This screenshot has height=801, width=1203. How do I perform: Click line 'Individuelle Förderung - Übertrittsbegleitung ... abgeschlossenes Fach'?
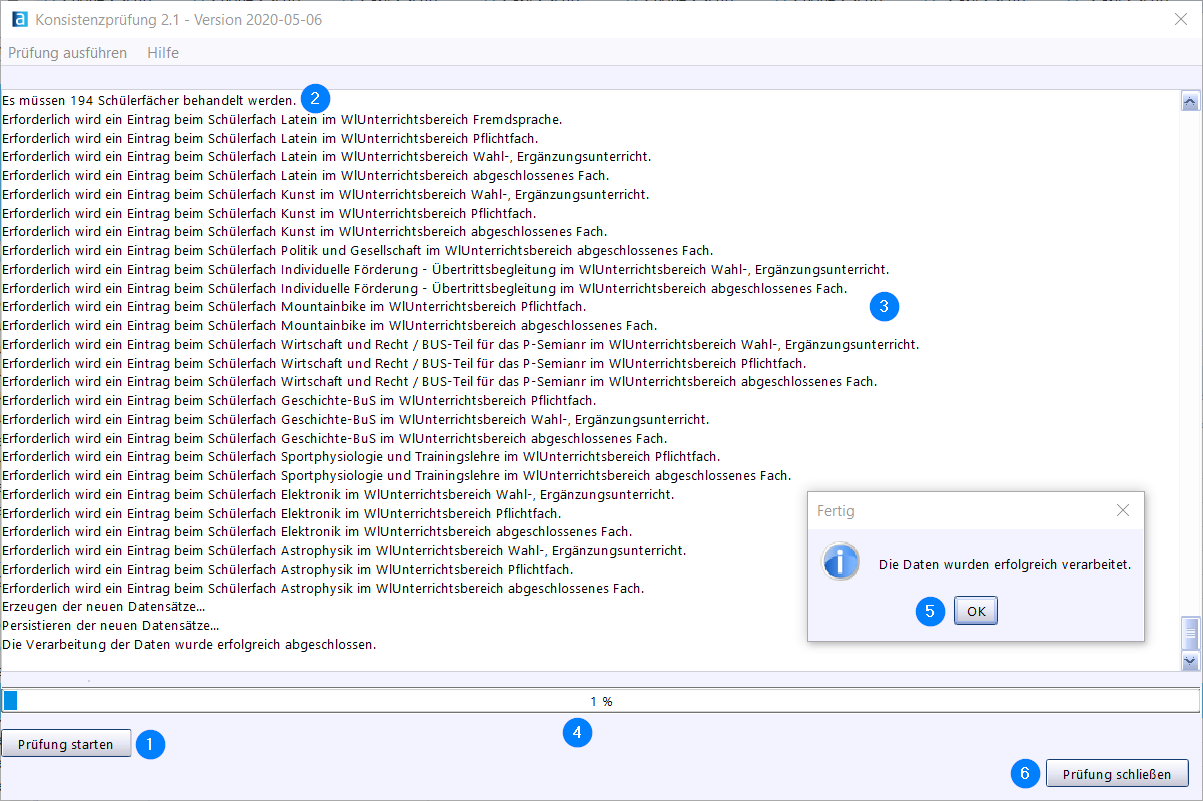425,288
